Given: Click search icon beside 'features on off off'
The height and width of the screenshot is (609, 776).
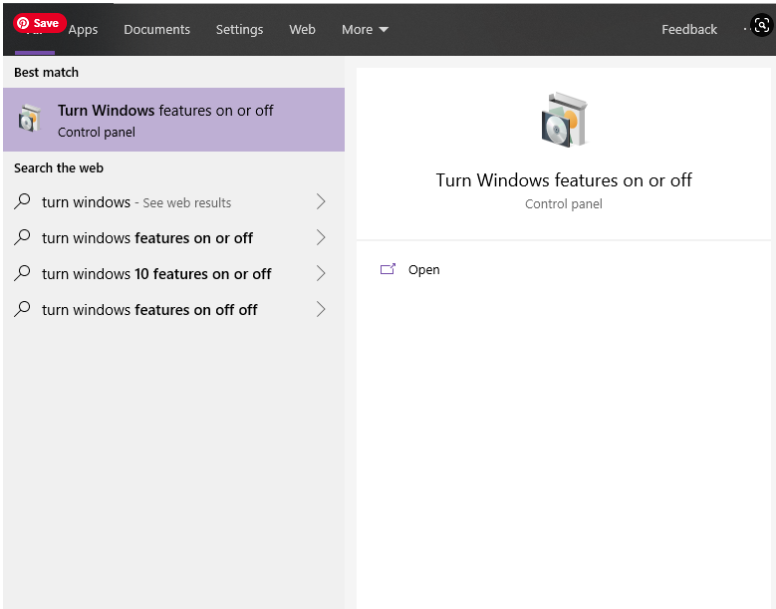Looking at the screenshot, I should (22, 309).
